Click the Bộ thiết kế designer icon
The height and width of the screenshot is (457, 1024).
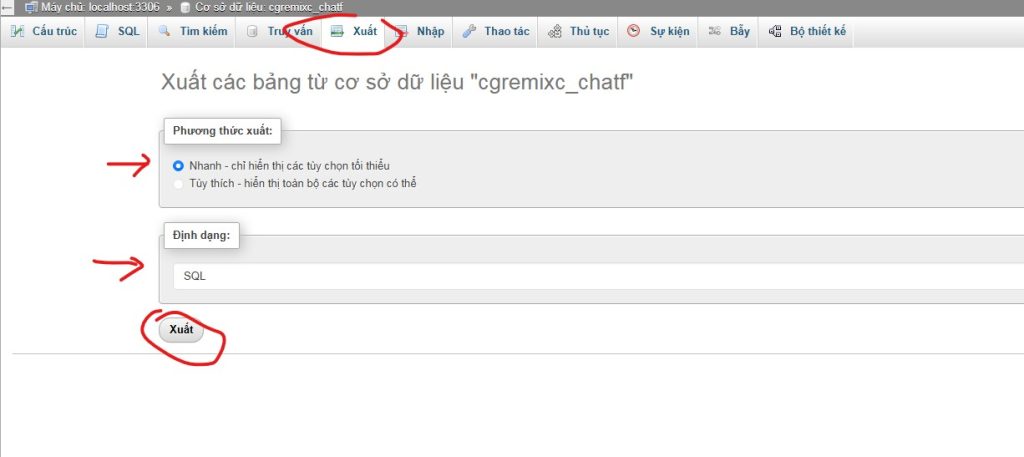coord(775,32)
